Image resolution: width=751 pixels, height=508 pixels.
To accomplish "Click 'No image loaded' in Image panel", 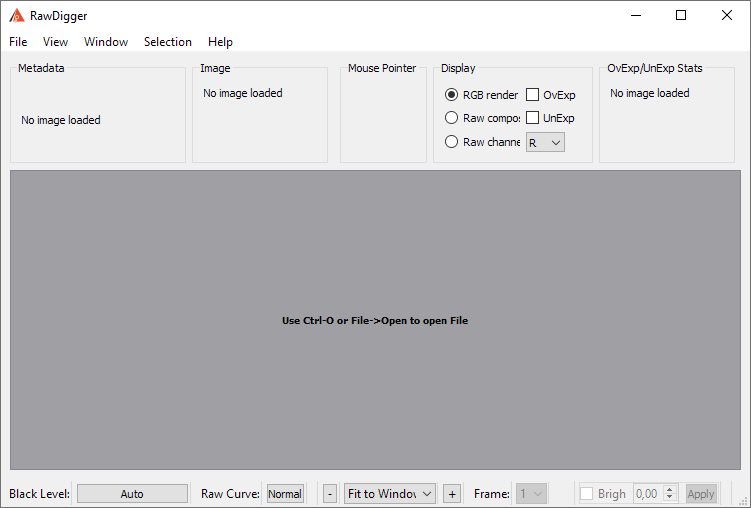I will (x=243, y=93).
